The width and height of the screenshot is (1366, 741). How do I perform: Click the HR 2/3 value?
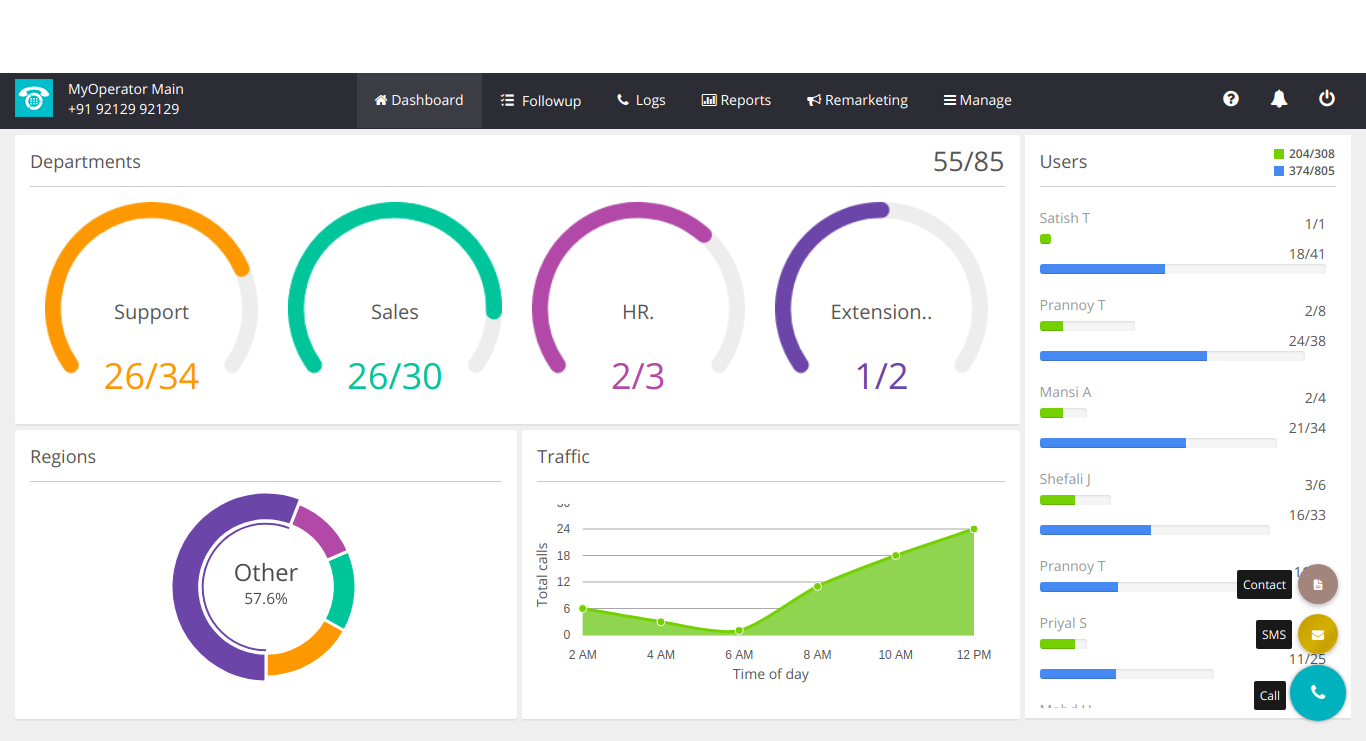638,376
